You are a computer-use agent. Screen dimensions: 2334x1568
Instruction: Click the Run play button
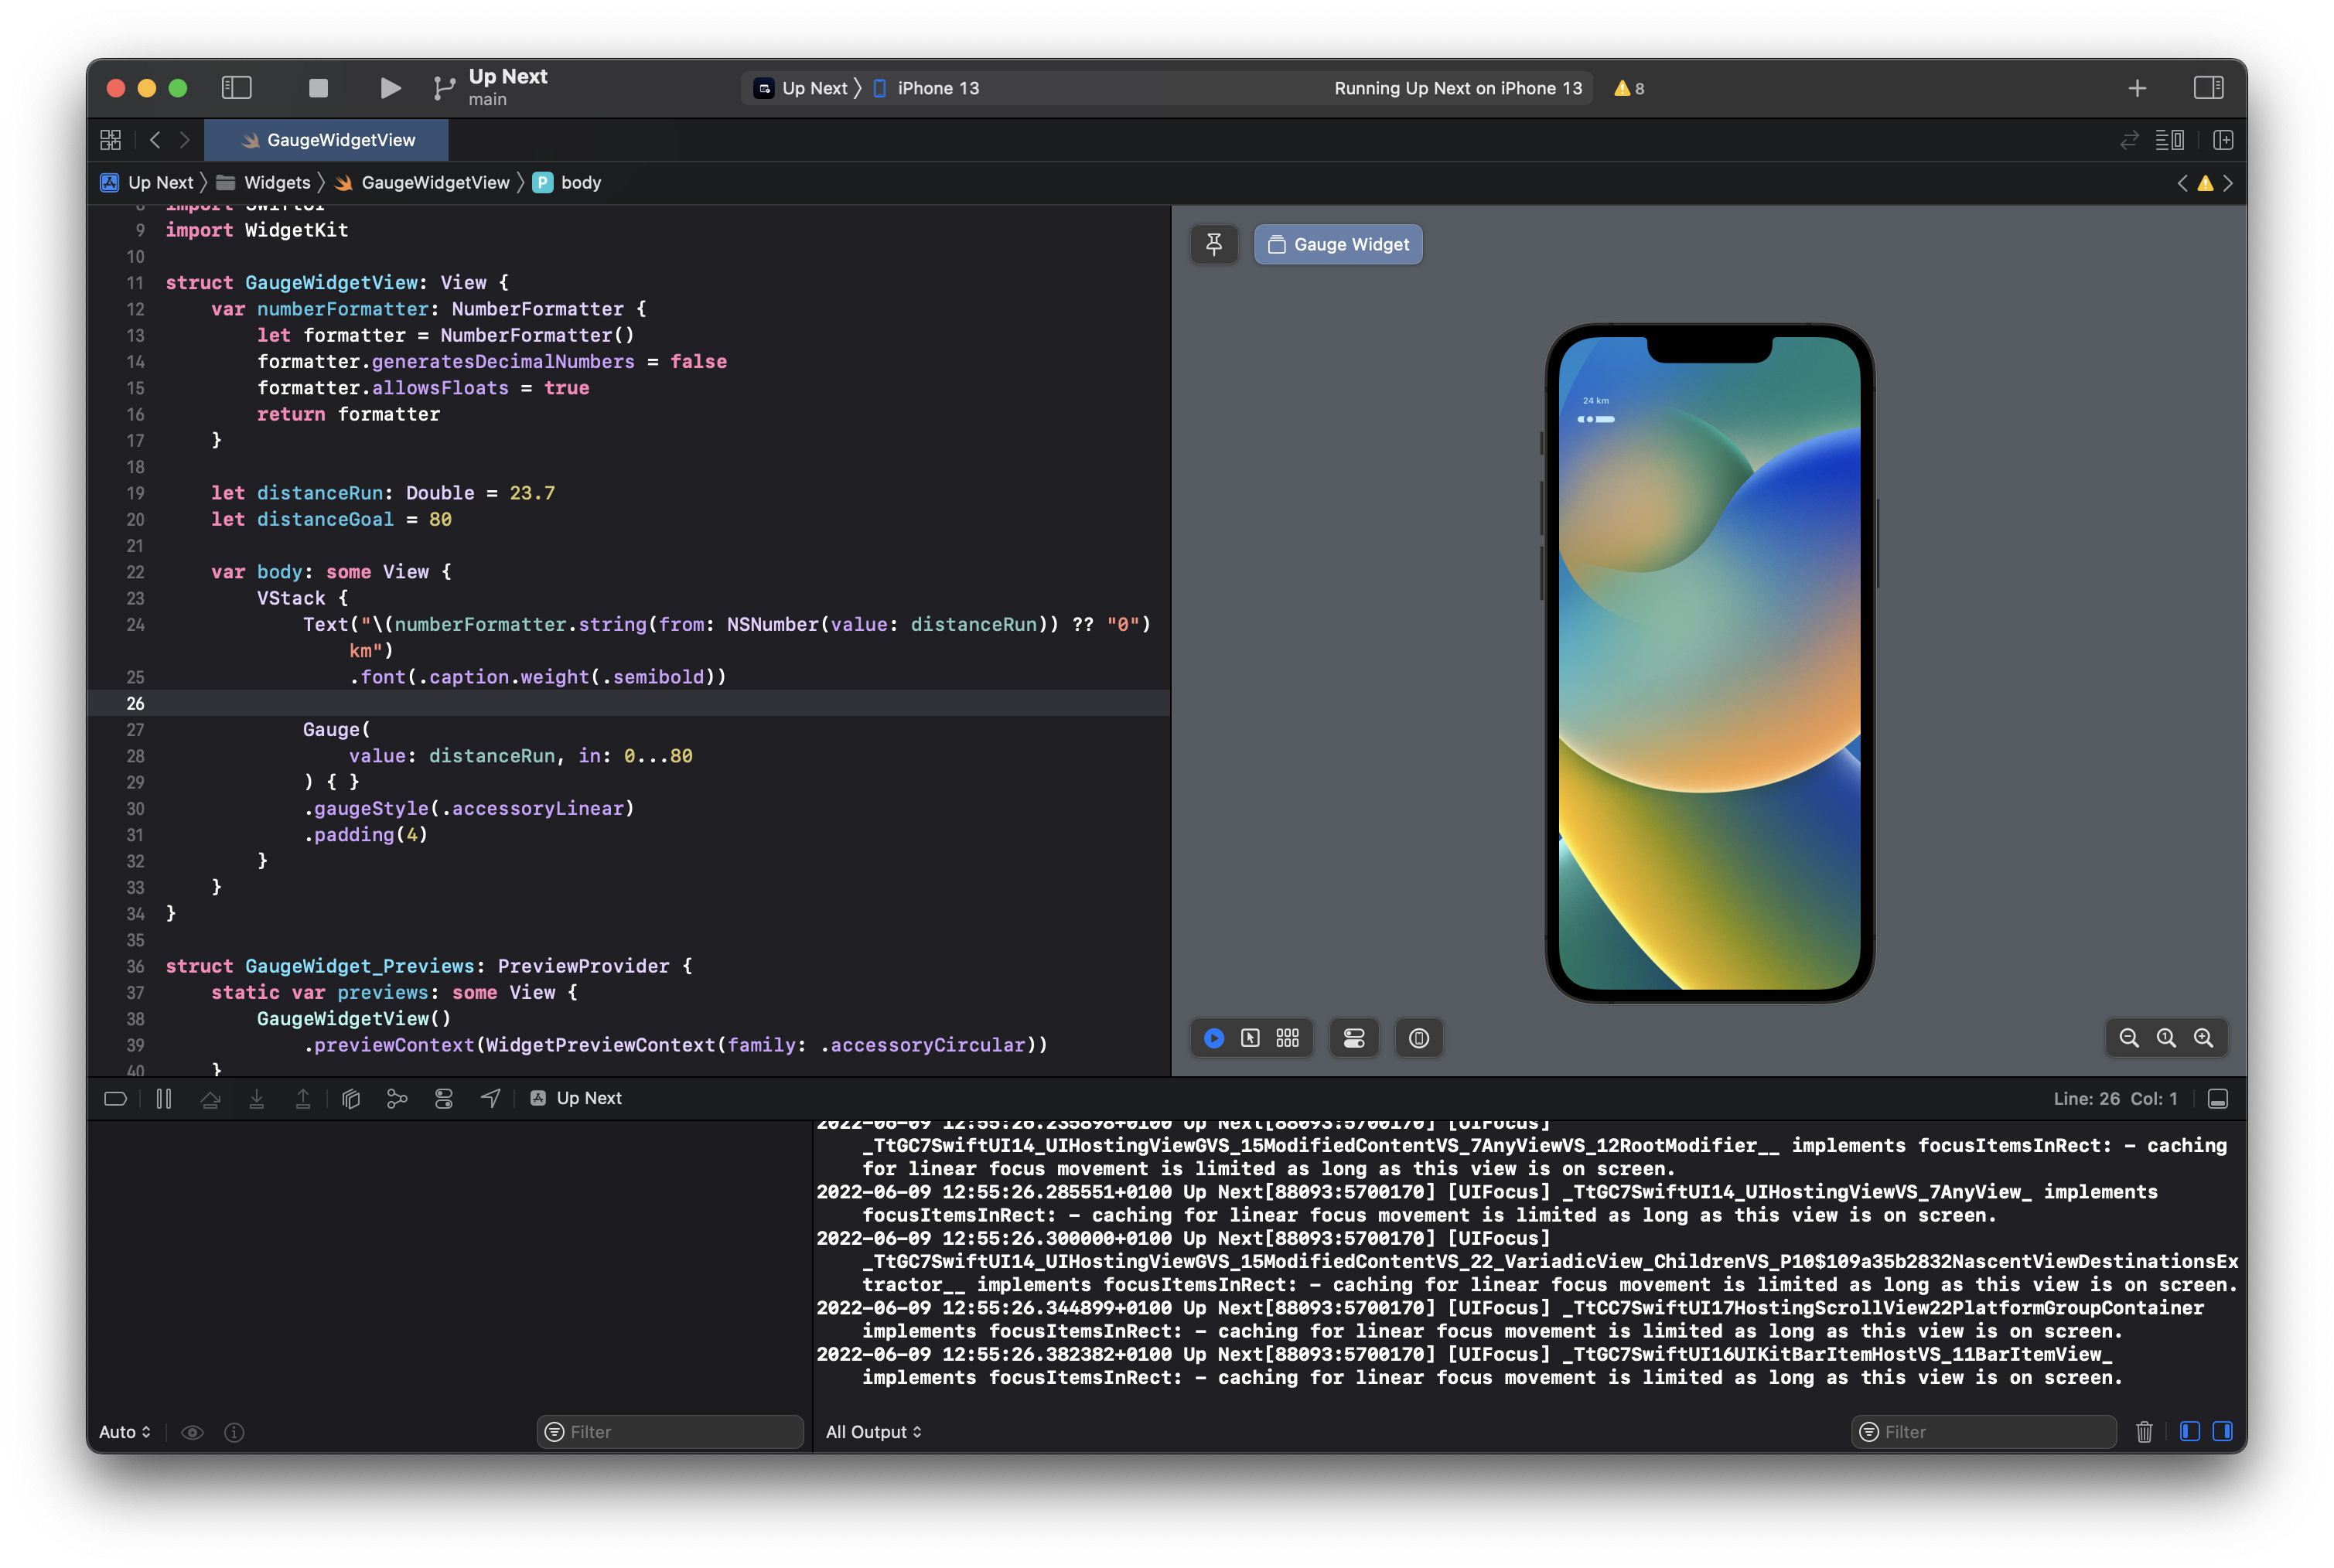(390, 88)
